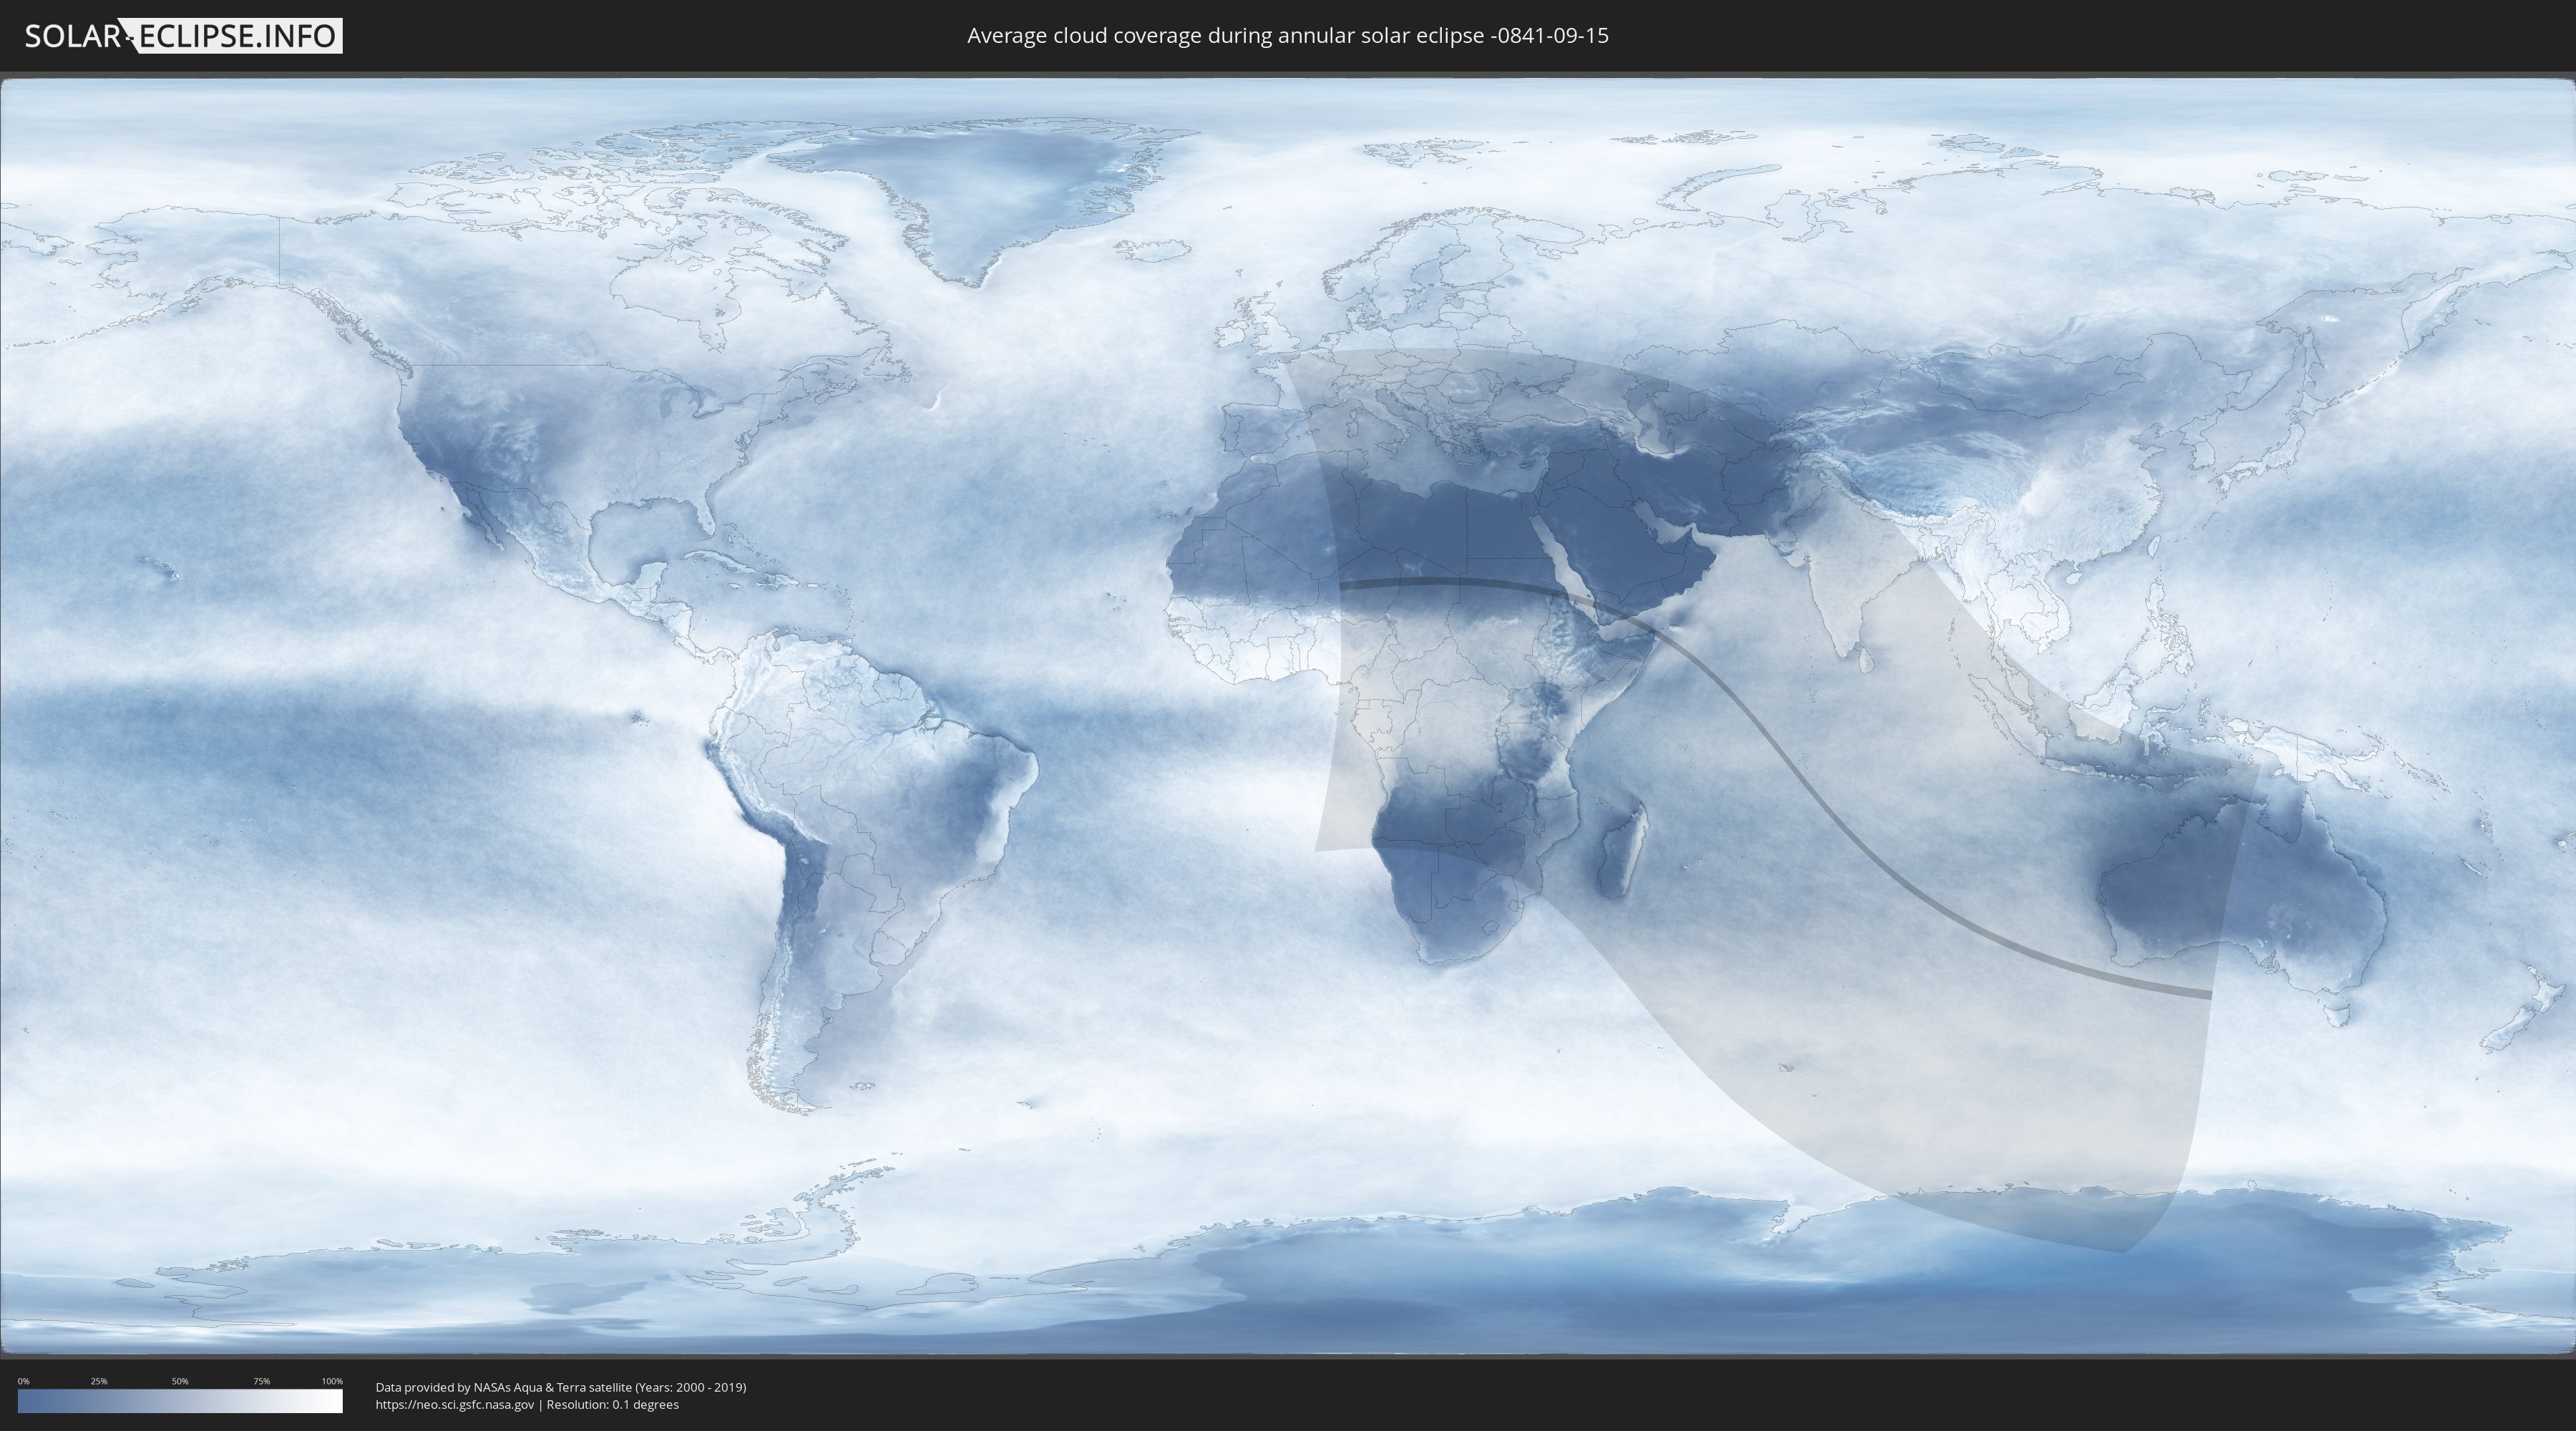Click the 0% legend label

23,1381
